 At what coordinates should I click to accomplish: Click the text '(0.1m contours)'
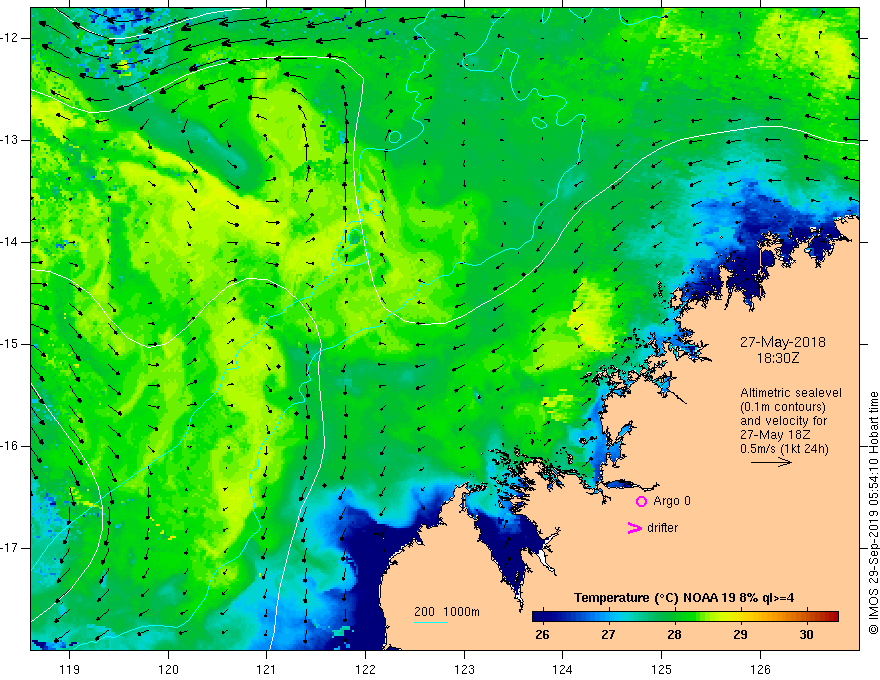(x=783, y=407)
